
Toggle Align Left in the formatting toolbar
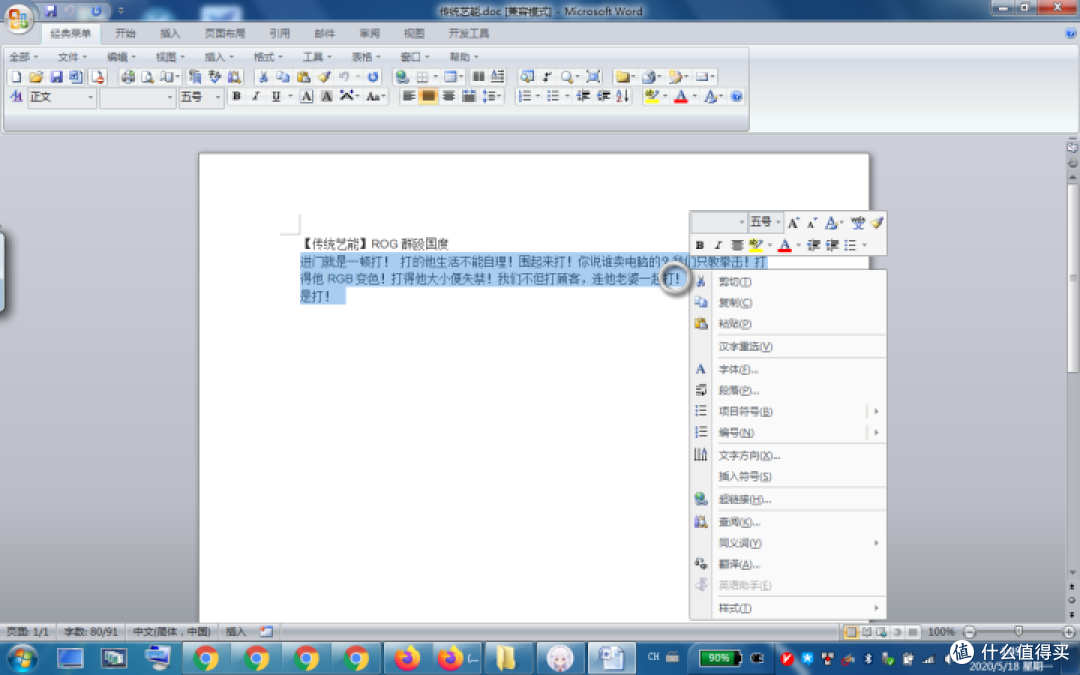coord(408,96)
